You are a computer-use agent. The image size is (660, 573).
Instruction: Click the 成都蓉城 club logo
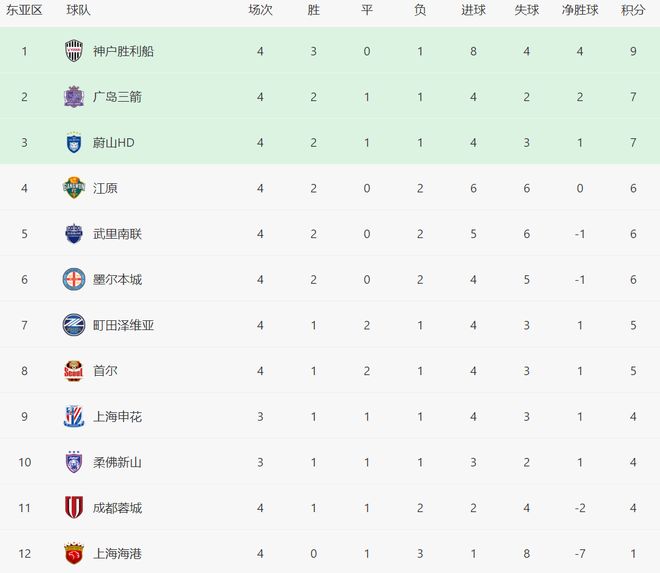click(x=74, y=507)
